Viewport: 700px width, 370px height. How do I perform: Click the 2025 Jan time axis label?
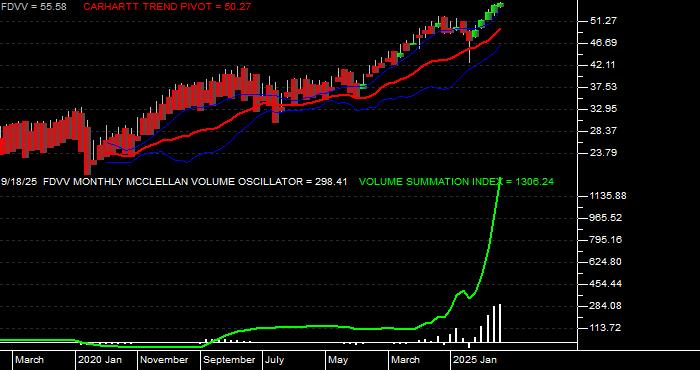[x=475, y=360]
